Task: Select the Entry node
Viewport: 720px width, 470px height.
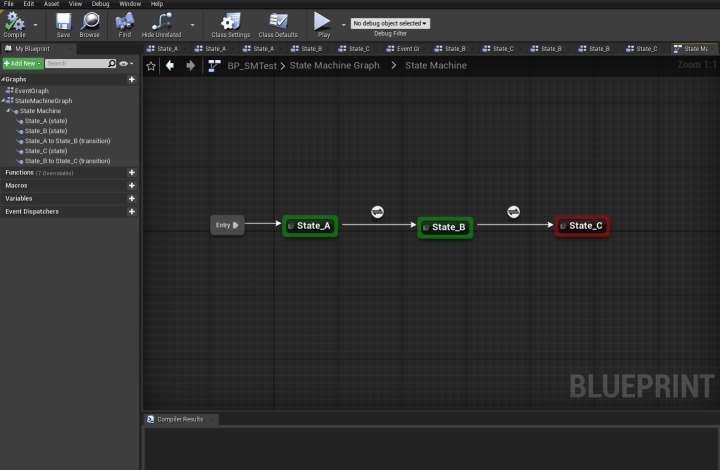Action: click(227, 225)
